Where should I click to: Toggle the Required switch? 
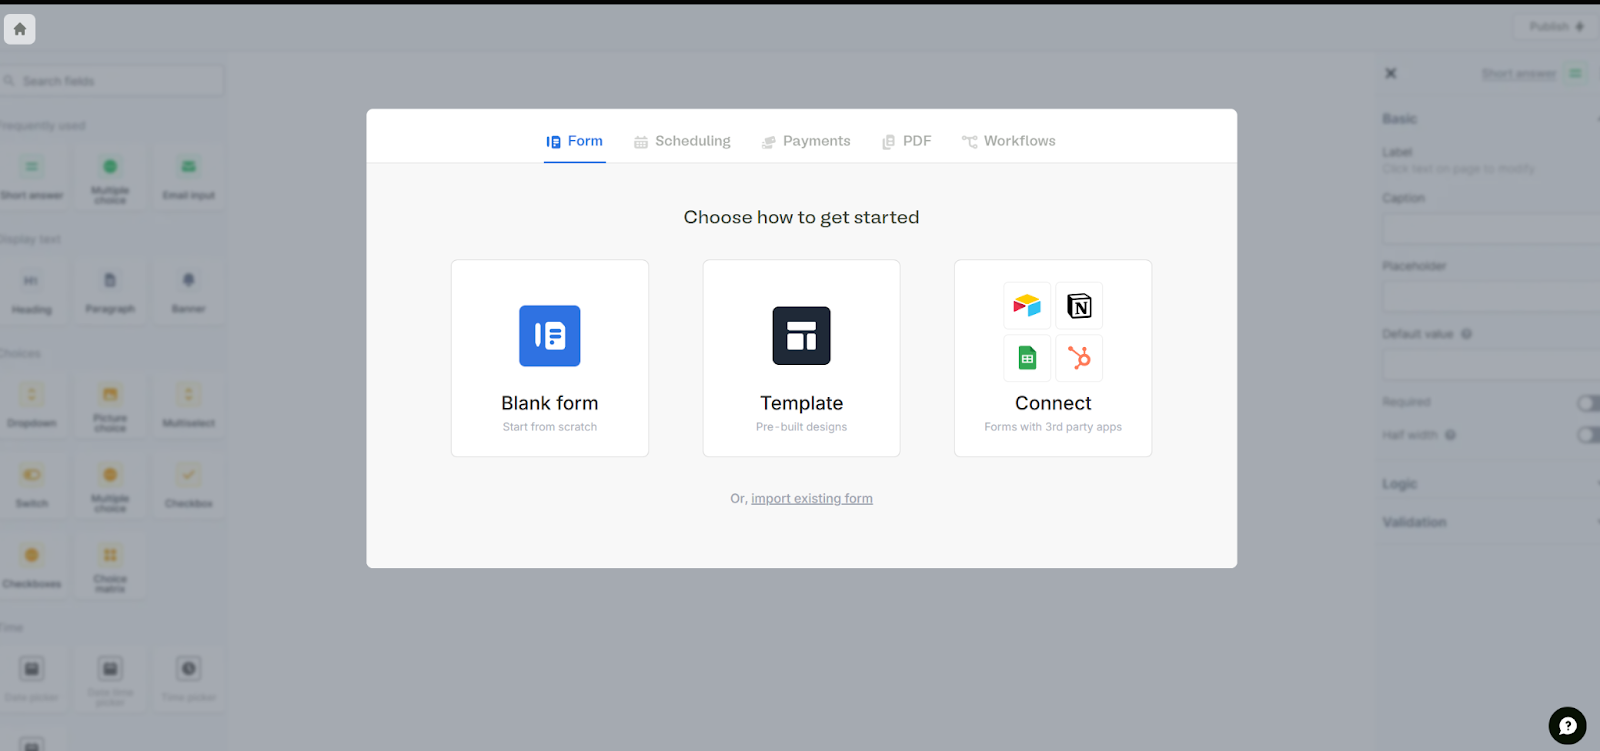[x=1587, y=403]
